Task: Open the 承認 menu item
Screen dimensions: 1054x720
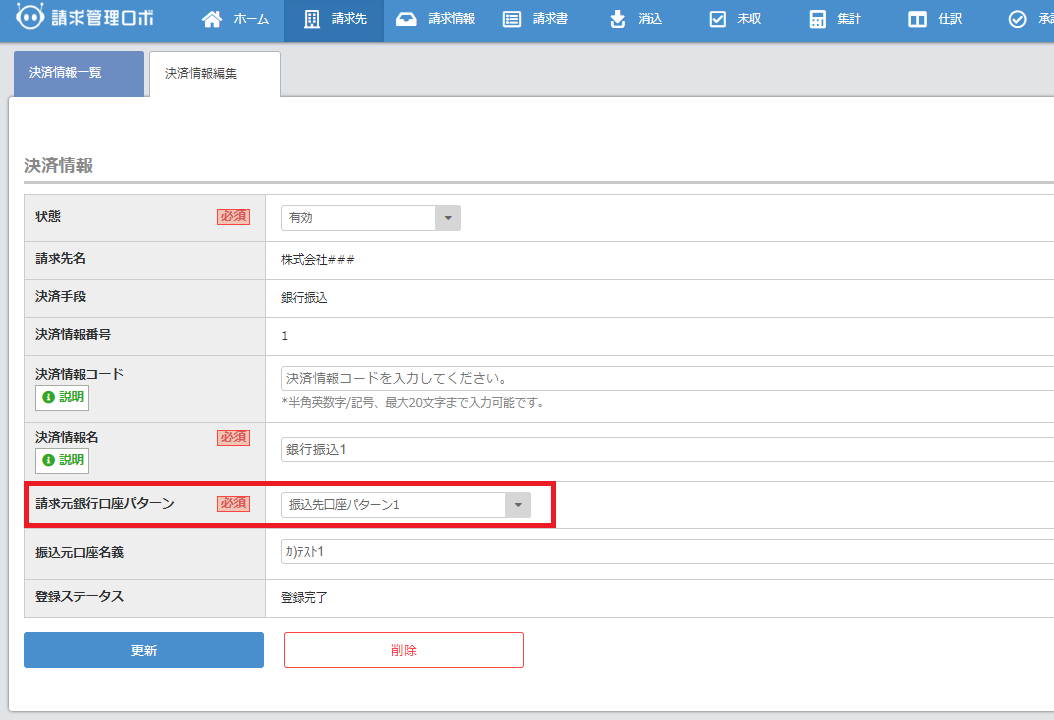Action: (1028, 20)
